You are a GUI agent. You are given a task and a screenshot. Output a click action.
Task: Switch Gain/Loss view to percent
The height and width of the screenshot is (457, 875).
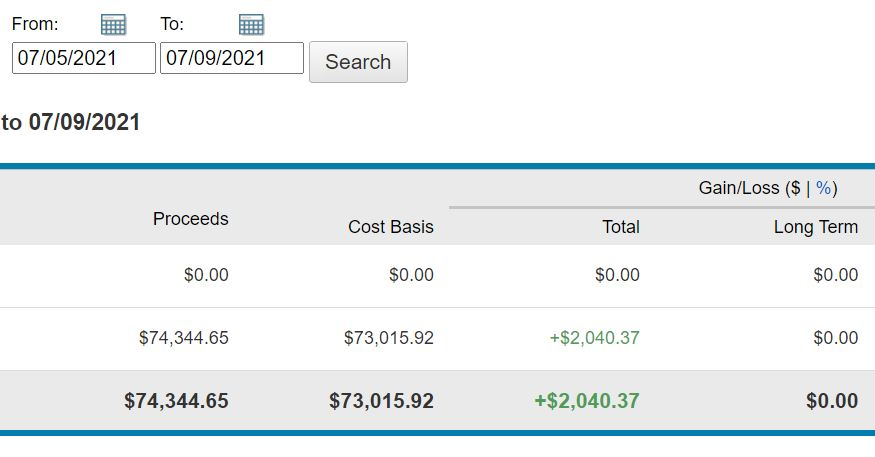pos(824,188)
